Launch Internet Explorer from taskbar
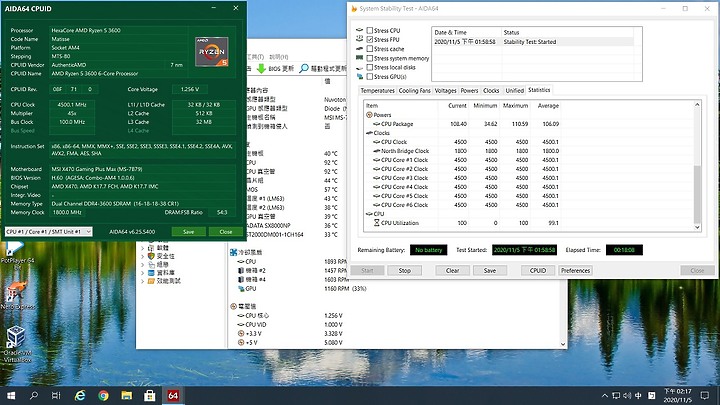This screenshot has height=405, width=720. [x=80, y=395]
